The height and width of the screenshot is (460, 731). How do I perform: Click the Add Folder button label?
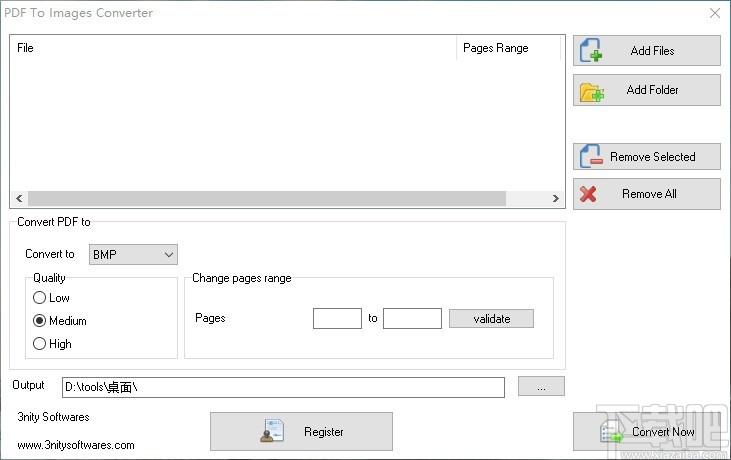pos(652,90)
